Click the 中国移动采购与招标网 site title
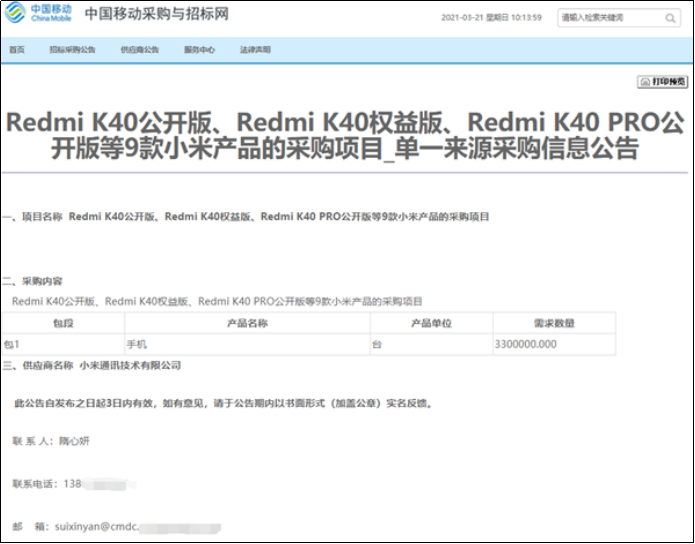Viewport: 695px width, 544px height. tap(156, 14)
